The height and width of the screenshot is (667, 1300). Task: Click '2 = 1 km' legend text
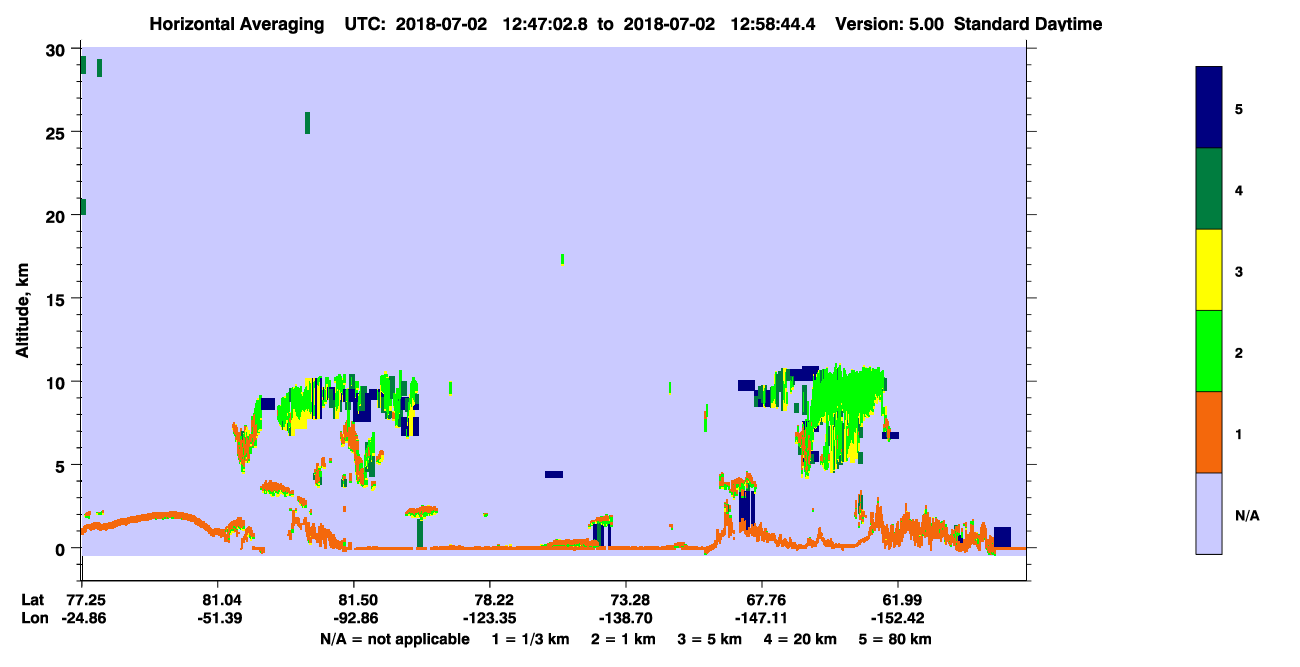click(x=623, y=639)
